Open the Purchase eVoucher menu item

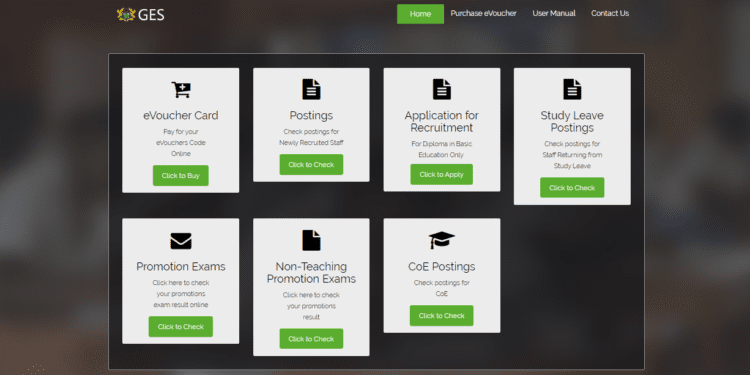[484, 13]
